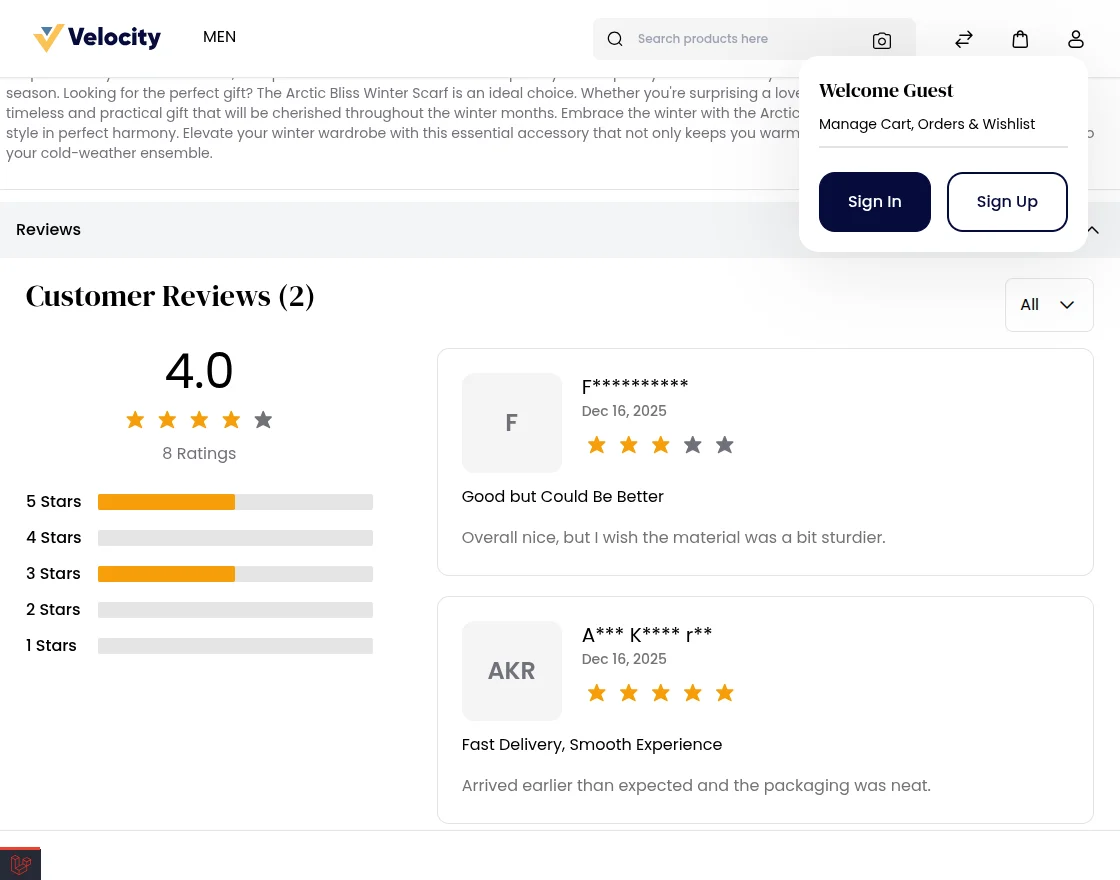Click the Velocity logo
Image resolution: width=1120 pixels, height=880 pixels.
point(97,38)
